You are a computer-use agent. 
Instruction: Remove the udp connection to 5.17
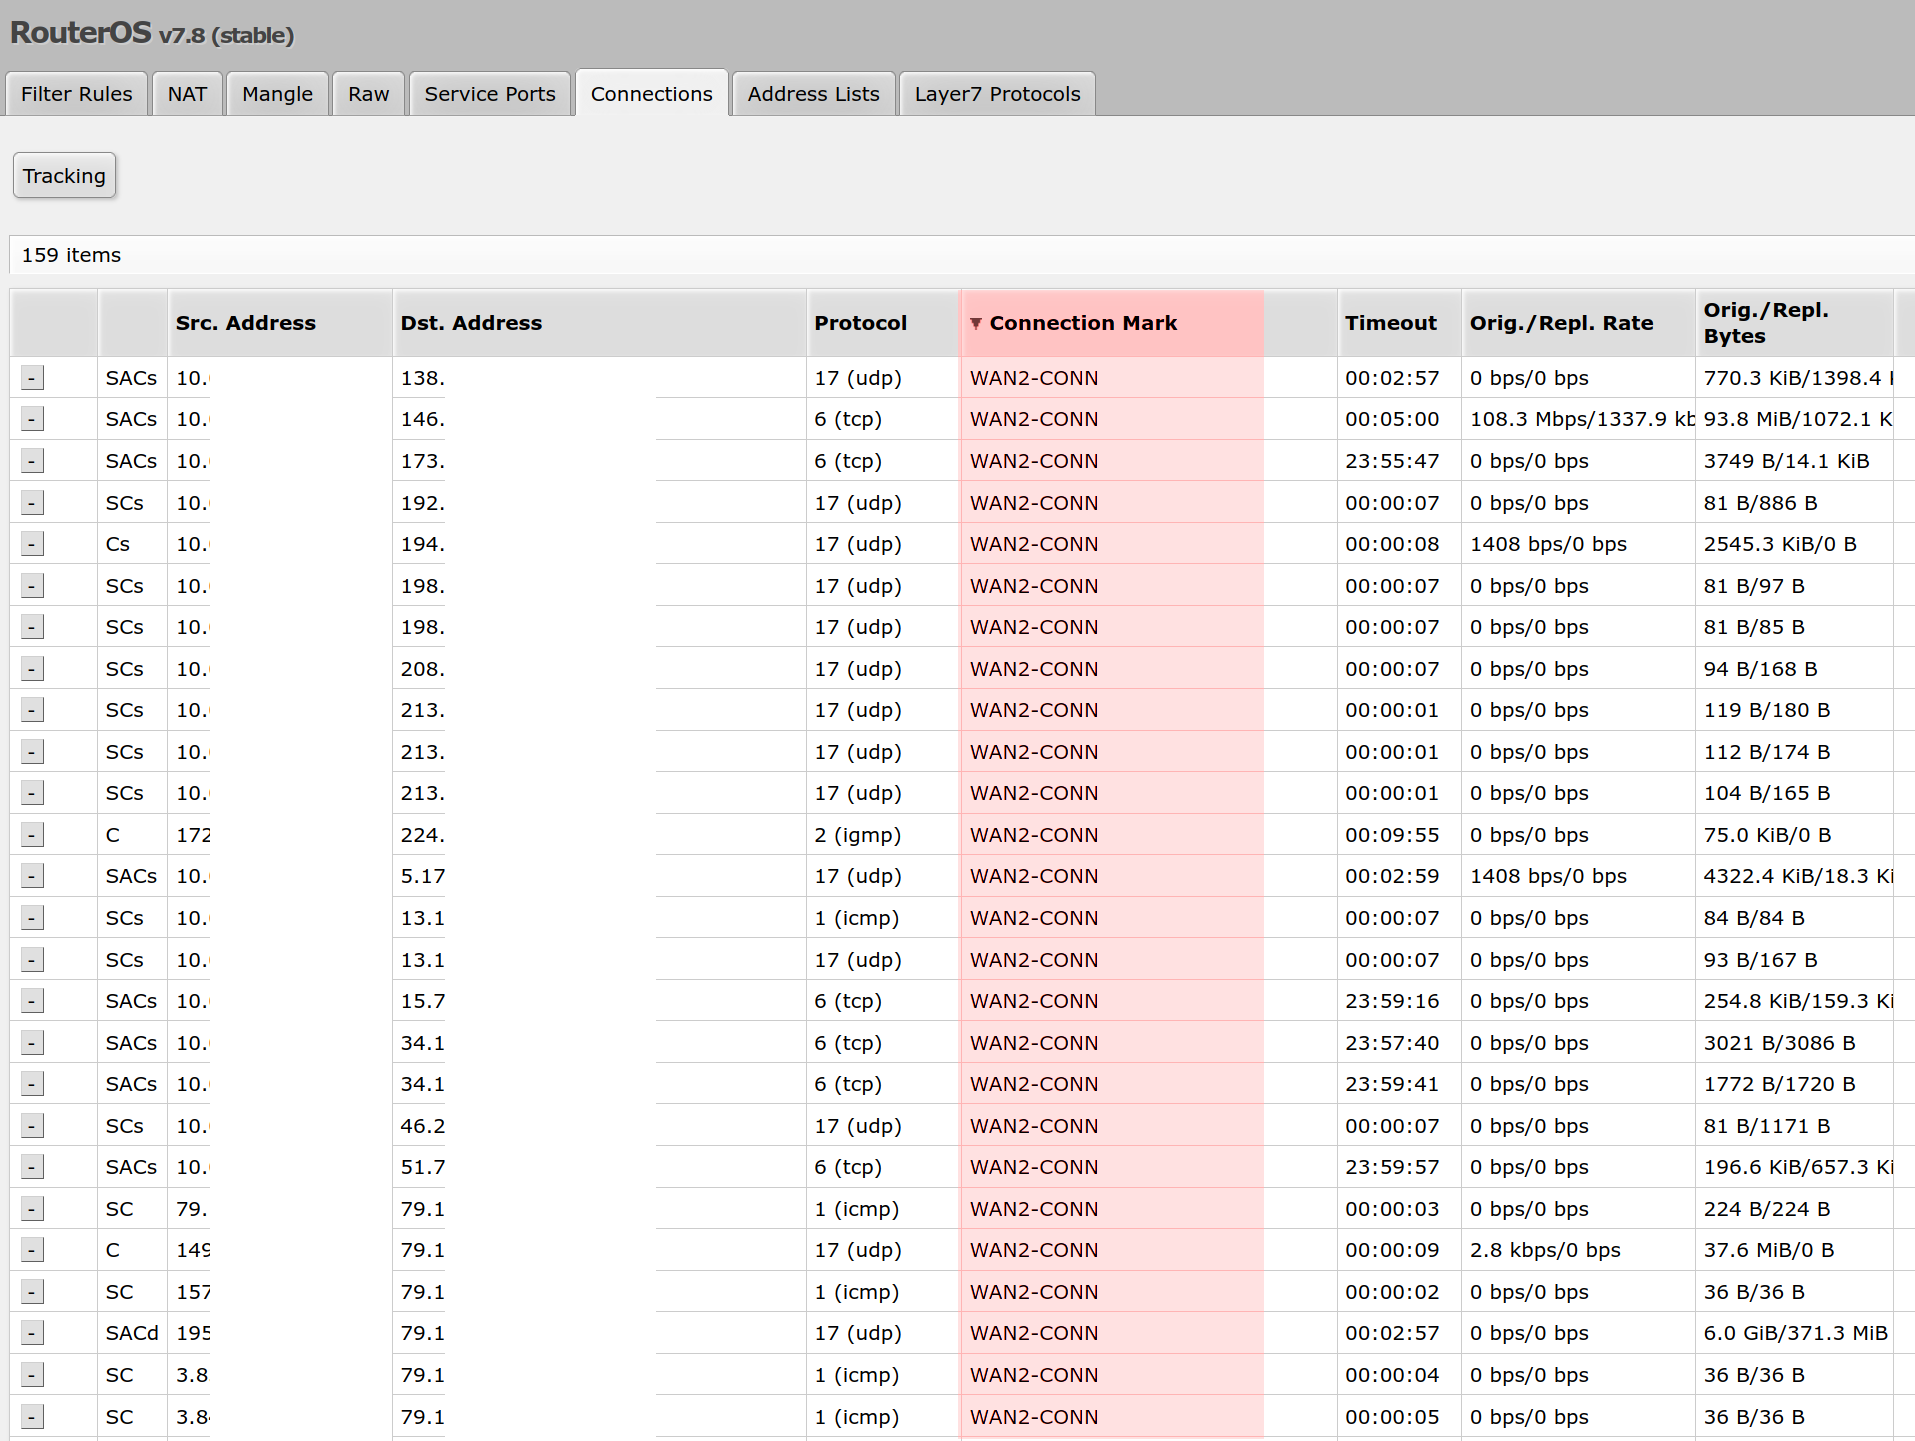point(32,876)
